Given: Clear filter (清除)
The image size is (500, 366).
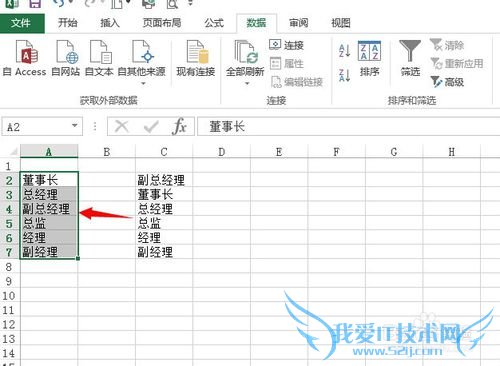Looking at the screenshot, I should pyautogui.click(x=447, y=45).
